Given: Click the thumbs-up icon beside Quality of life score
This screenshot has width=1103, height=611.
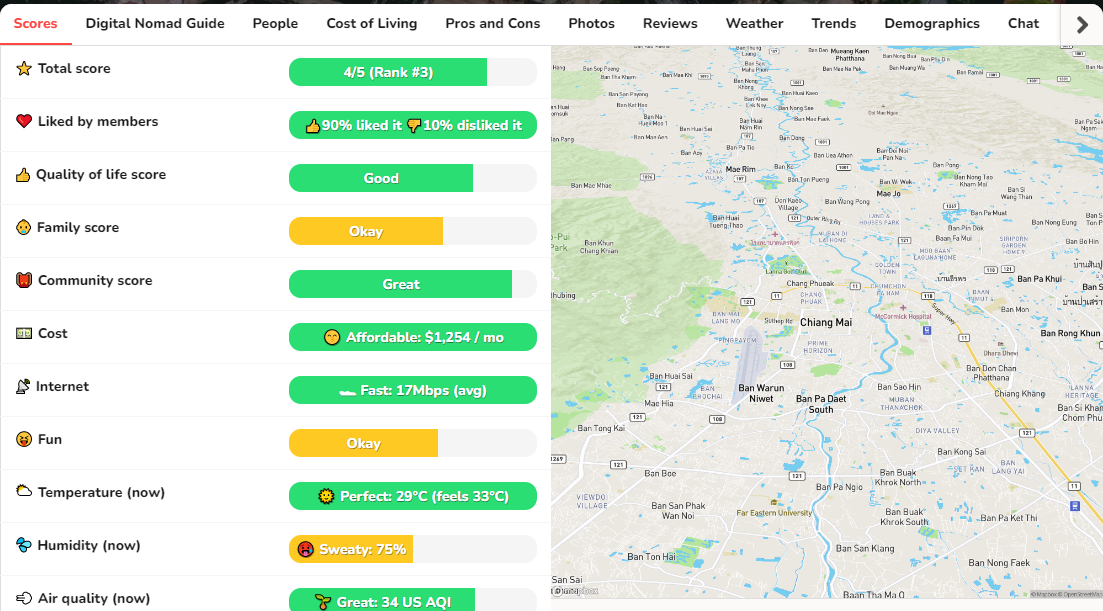Looking at the screenshot, I should 23,174.
